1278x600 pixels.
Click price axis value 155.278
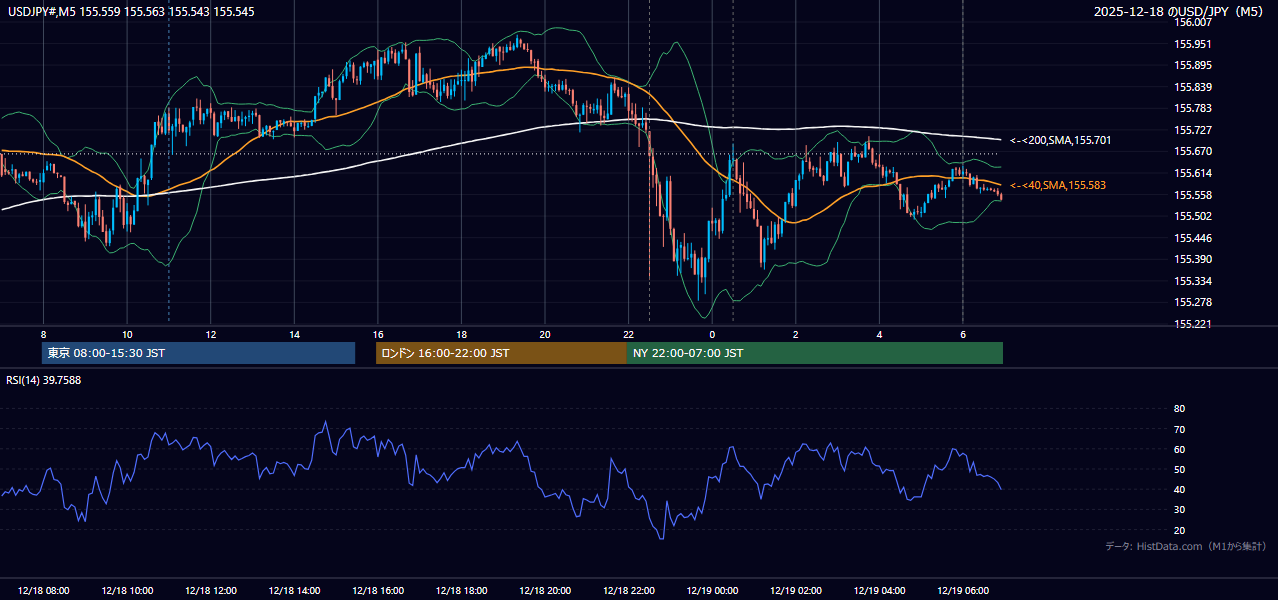1192,302
